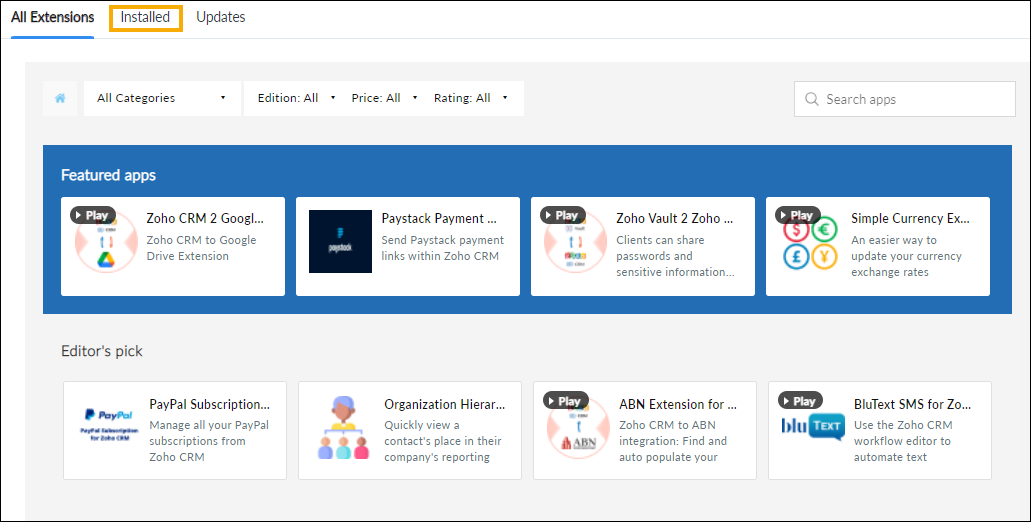Open PayPal Subscription app title
Image resolution: width=1031 pixels, height=522 pixels.
(x=210, y=404)
